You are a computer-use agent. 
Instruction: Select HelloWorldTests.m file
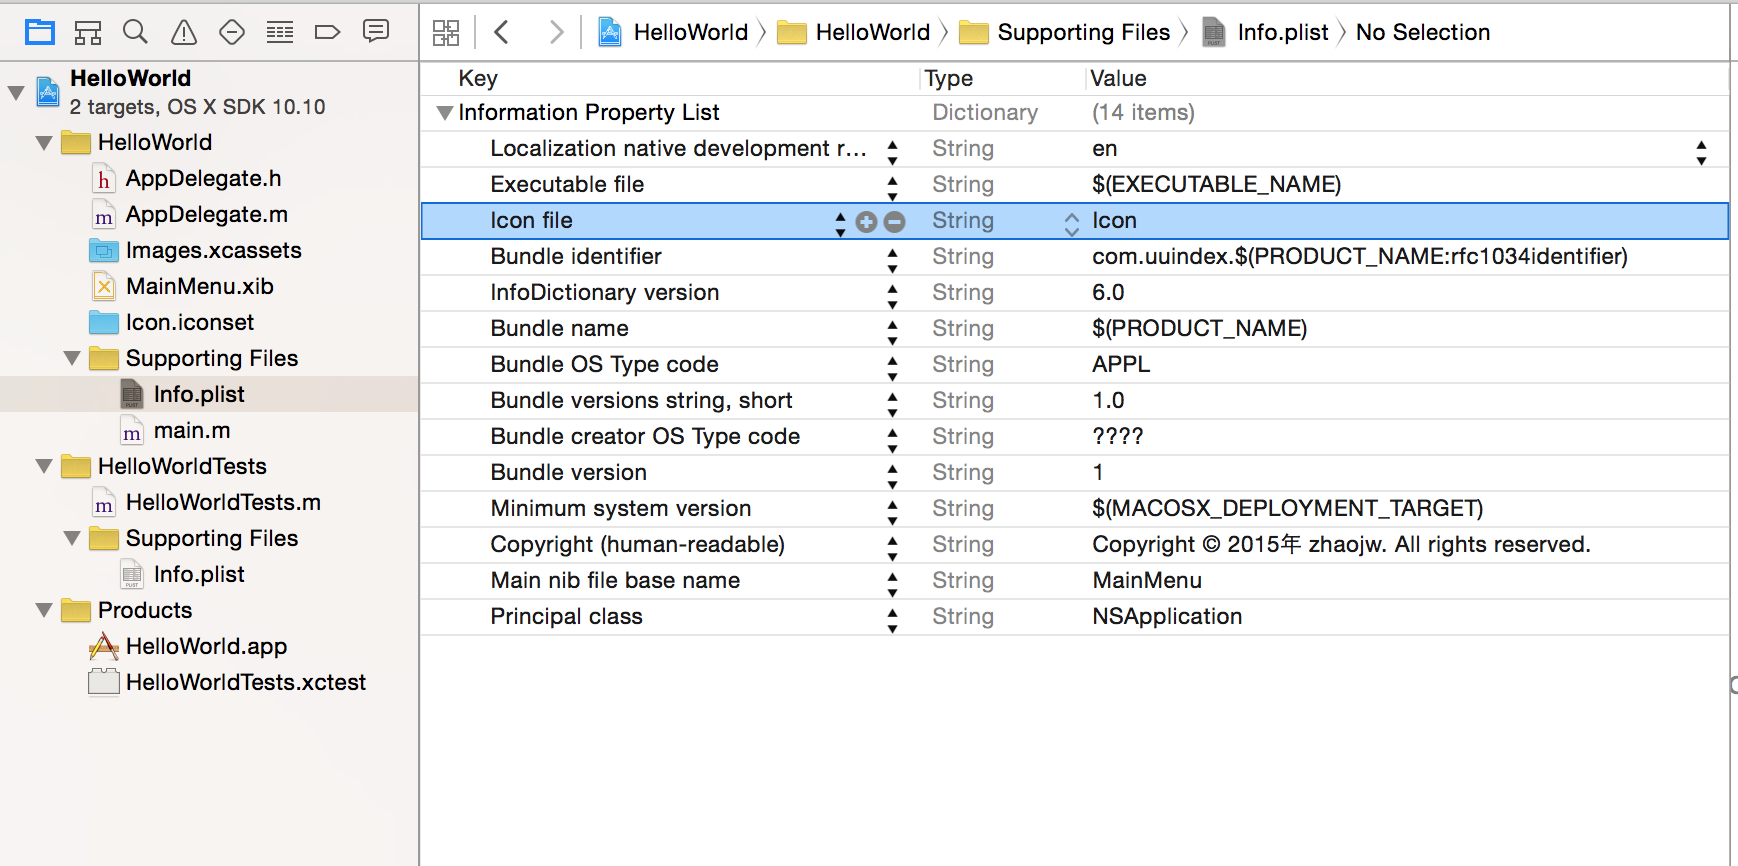[x=224, y=503]
